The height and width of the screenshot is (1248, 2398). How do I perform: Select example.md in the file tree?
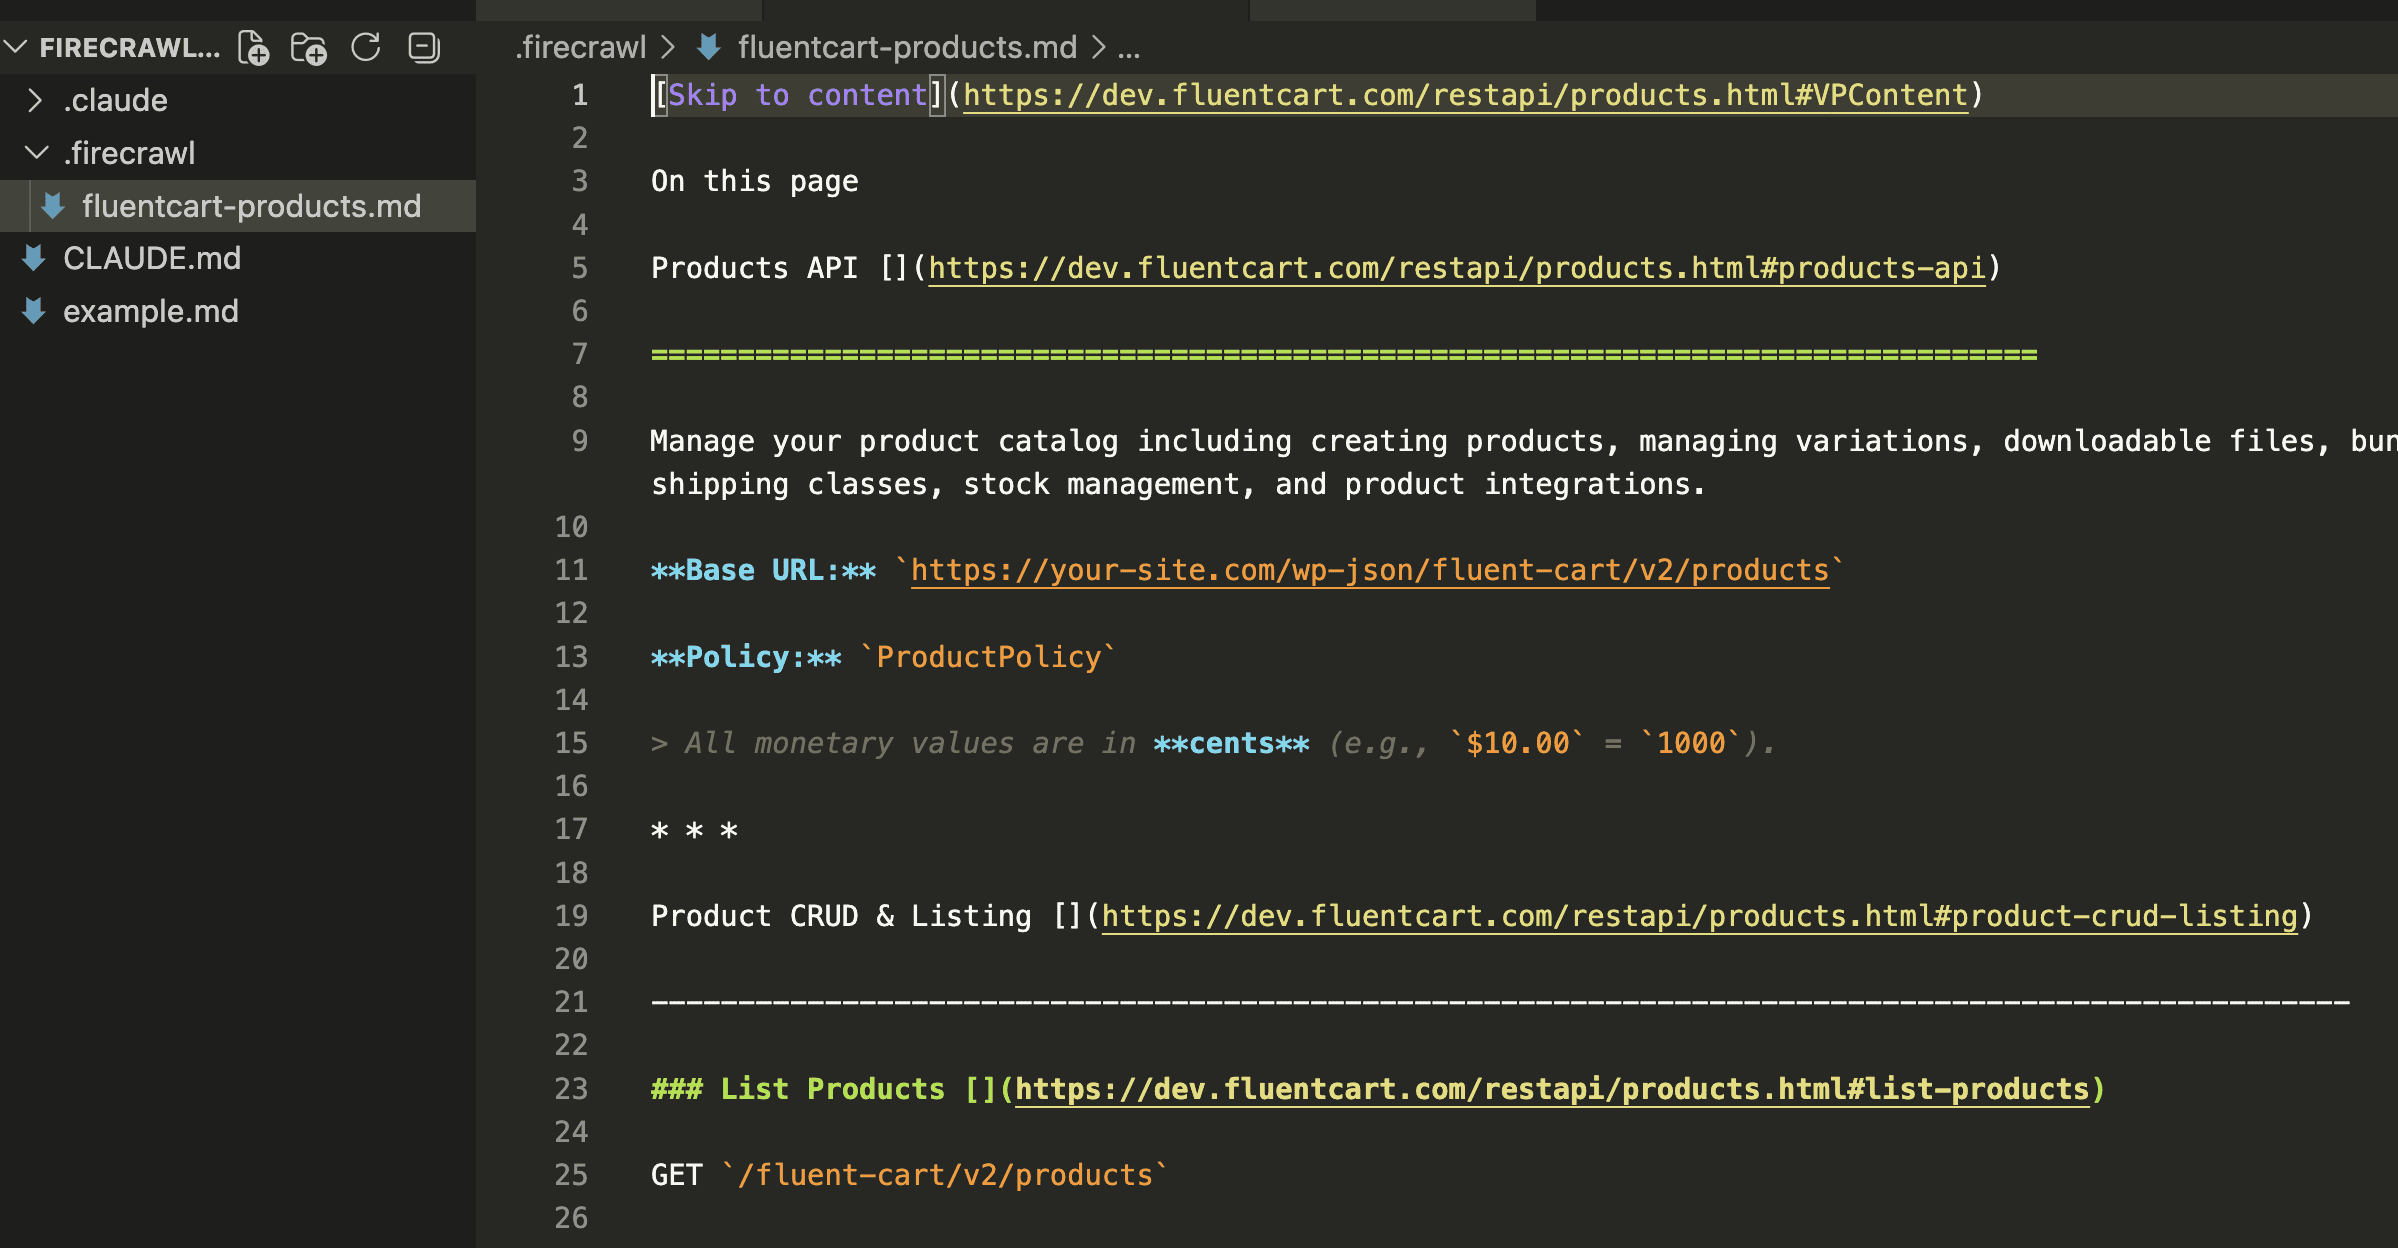point(151,311)
